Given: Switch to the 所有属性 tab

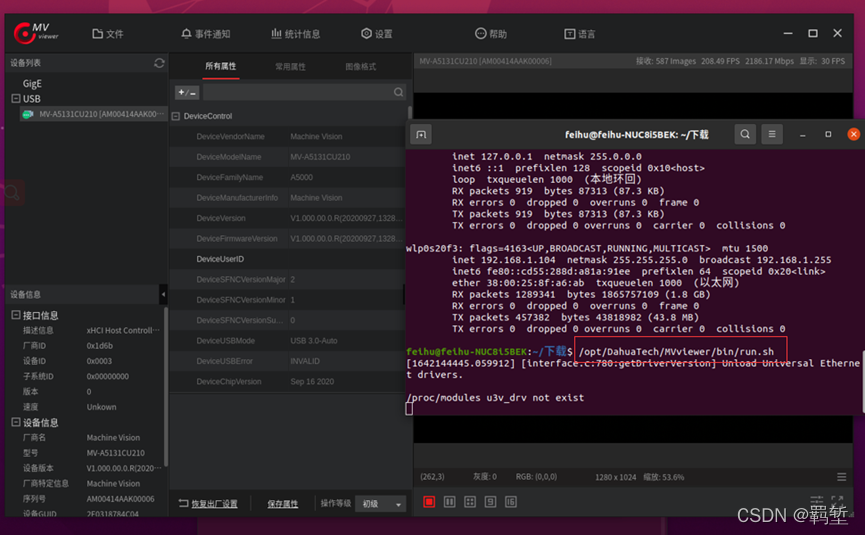Looking at the screenshot, I should point(221,66).
